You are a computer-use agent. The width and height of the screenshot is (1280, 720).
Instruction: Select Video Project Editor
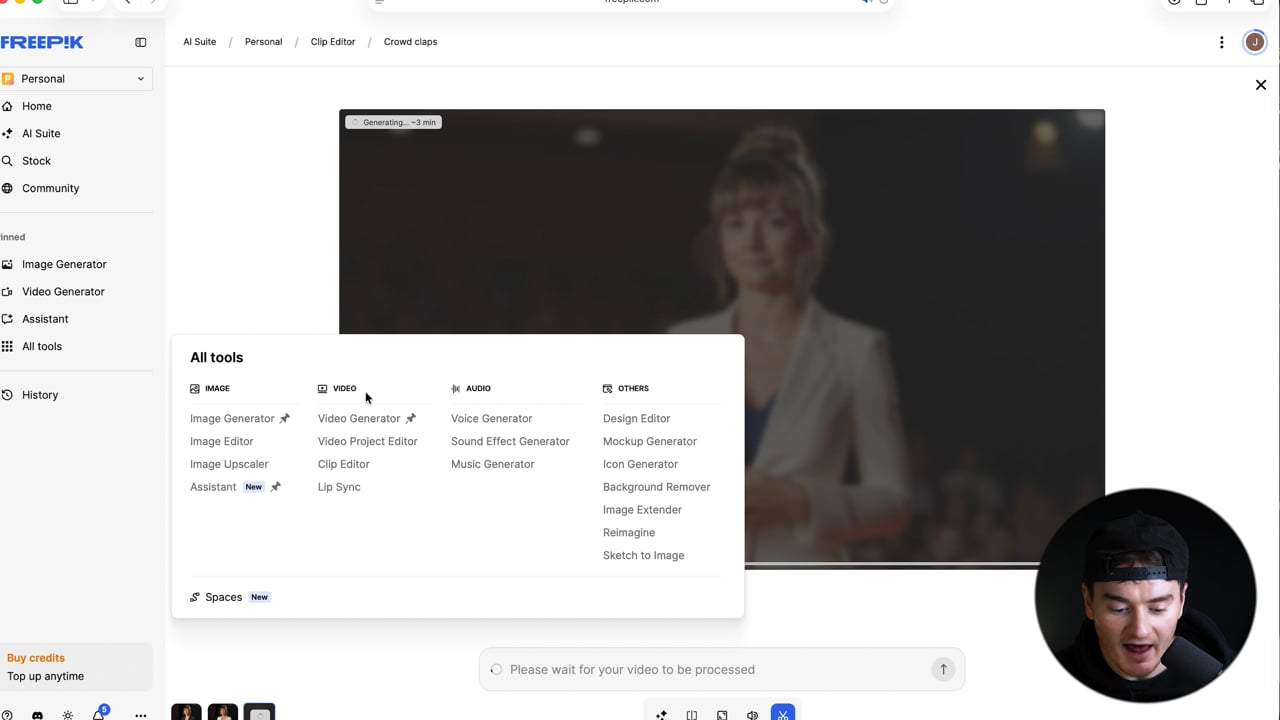click(368, 442)
